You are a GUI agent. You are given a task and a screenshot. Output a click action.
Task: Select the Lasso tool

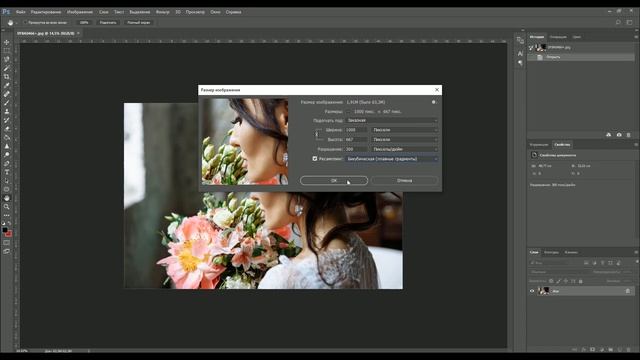click(x=7, y=59)
